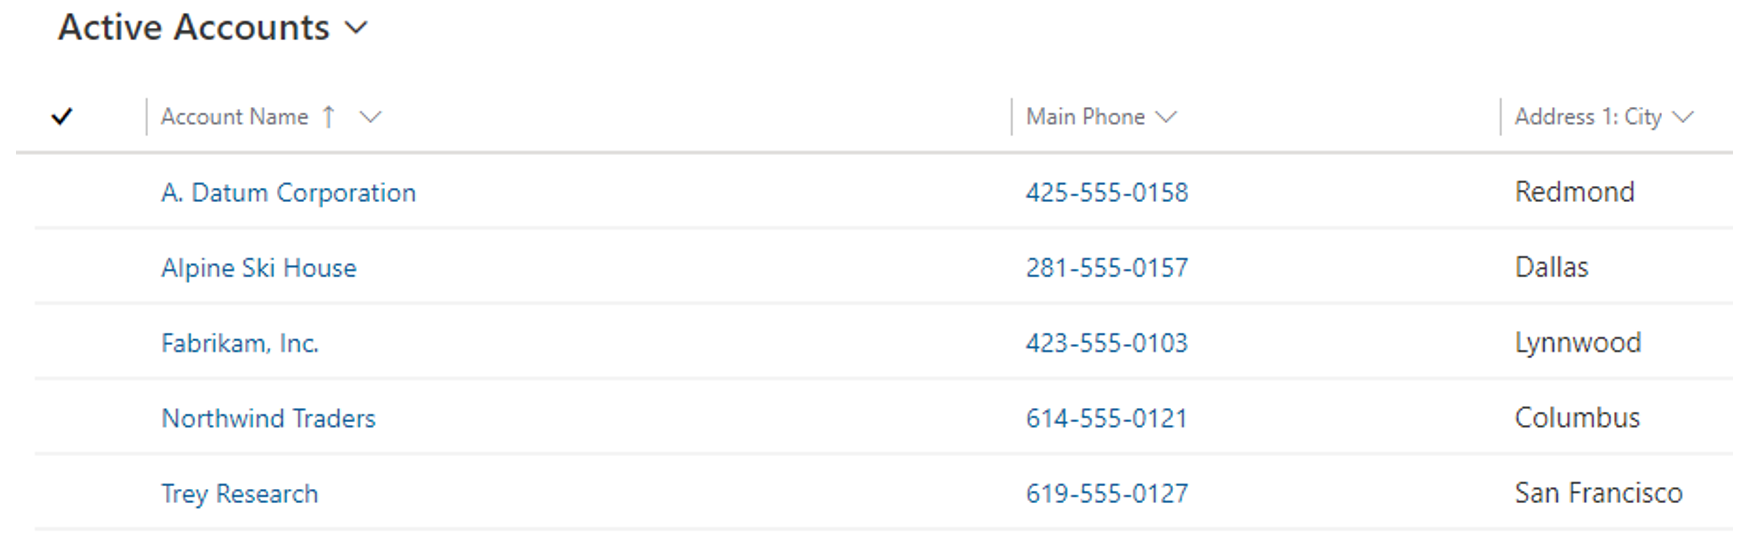Viewport: 1752px width, 556px height.
Task: Select the Redmond city cell
Action: coord(1575,192)
